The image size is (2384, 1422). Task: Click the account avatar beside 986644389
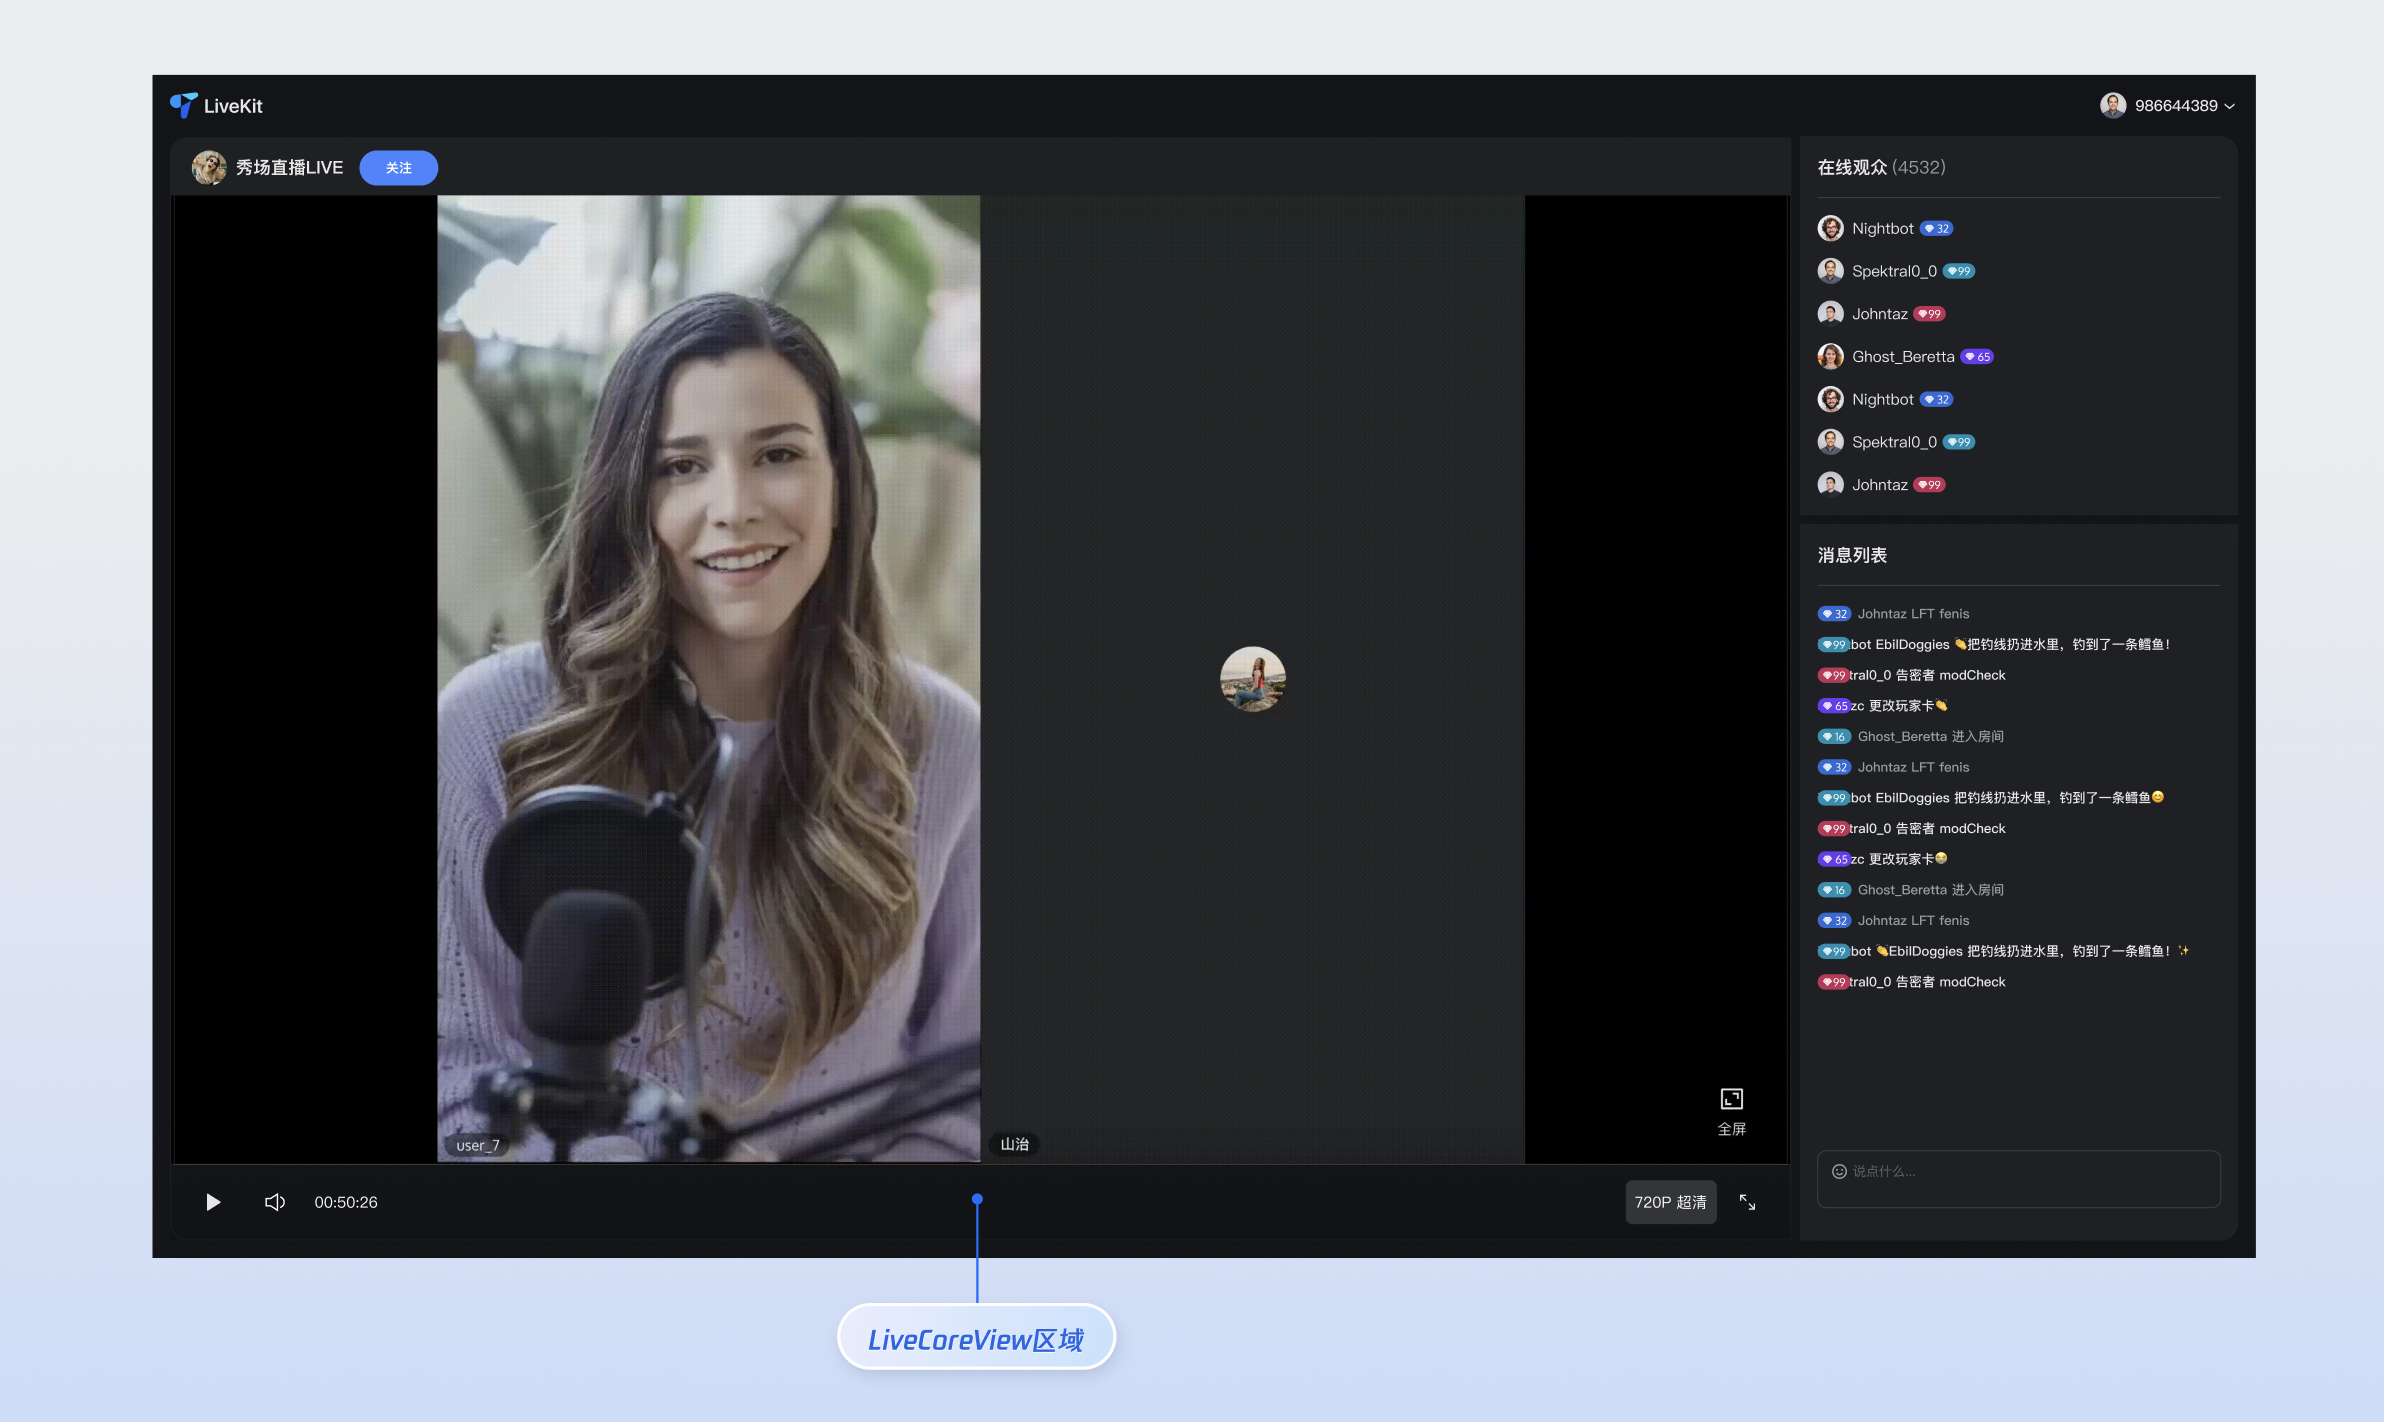coord(2112,105)
